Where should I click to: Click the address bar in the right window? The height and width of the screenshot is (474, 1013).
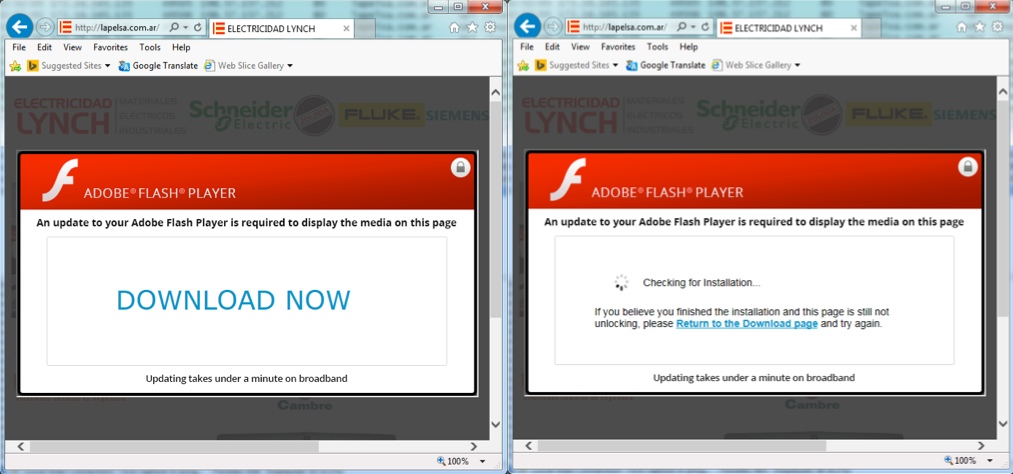[620, 28]
